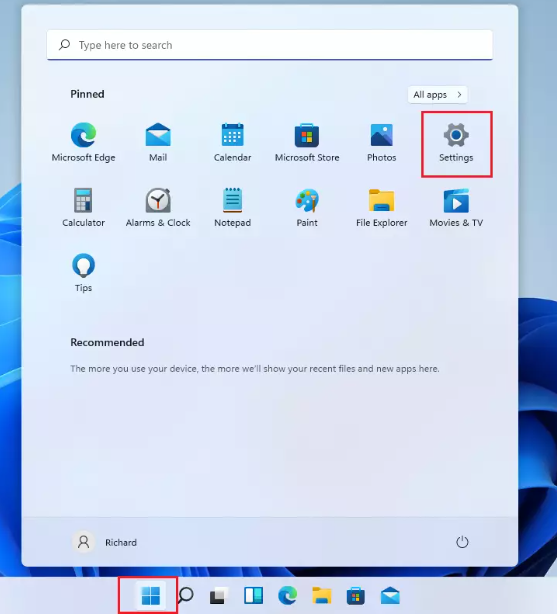
Task: Open the Settings gear app
Action: click(456, 143)
